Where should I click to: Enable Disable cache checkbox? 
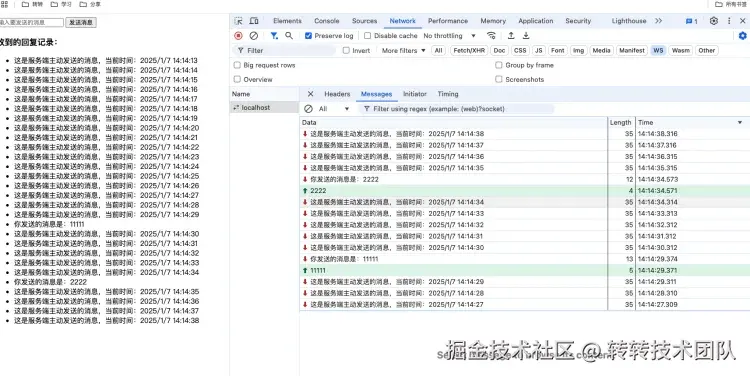[367, 36]
